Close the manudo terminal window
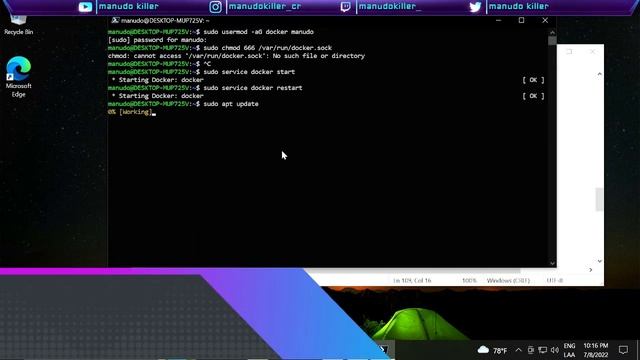The image size is (640, 360). [x=545, y=20]
